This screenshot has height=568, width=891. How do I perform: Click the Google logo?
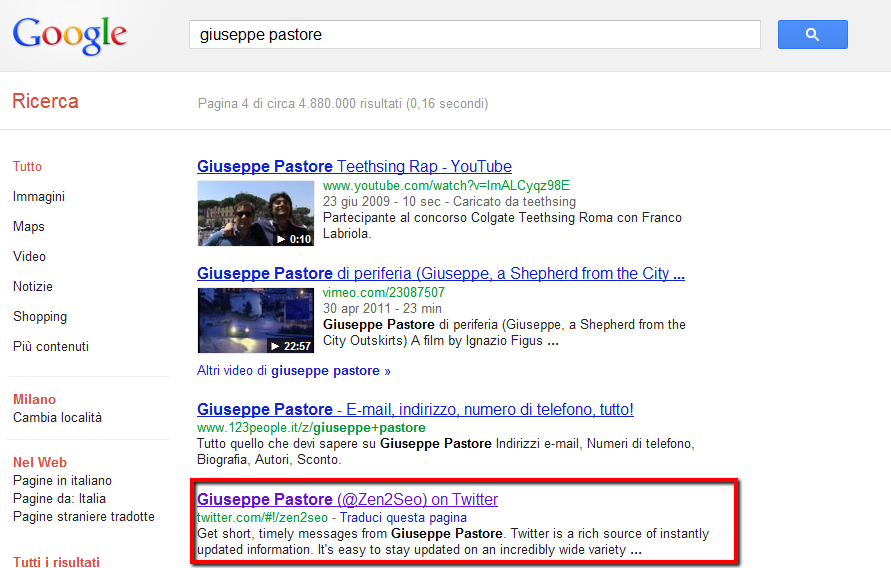(x=70, y=35)
